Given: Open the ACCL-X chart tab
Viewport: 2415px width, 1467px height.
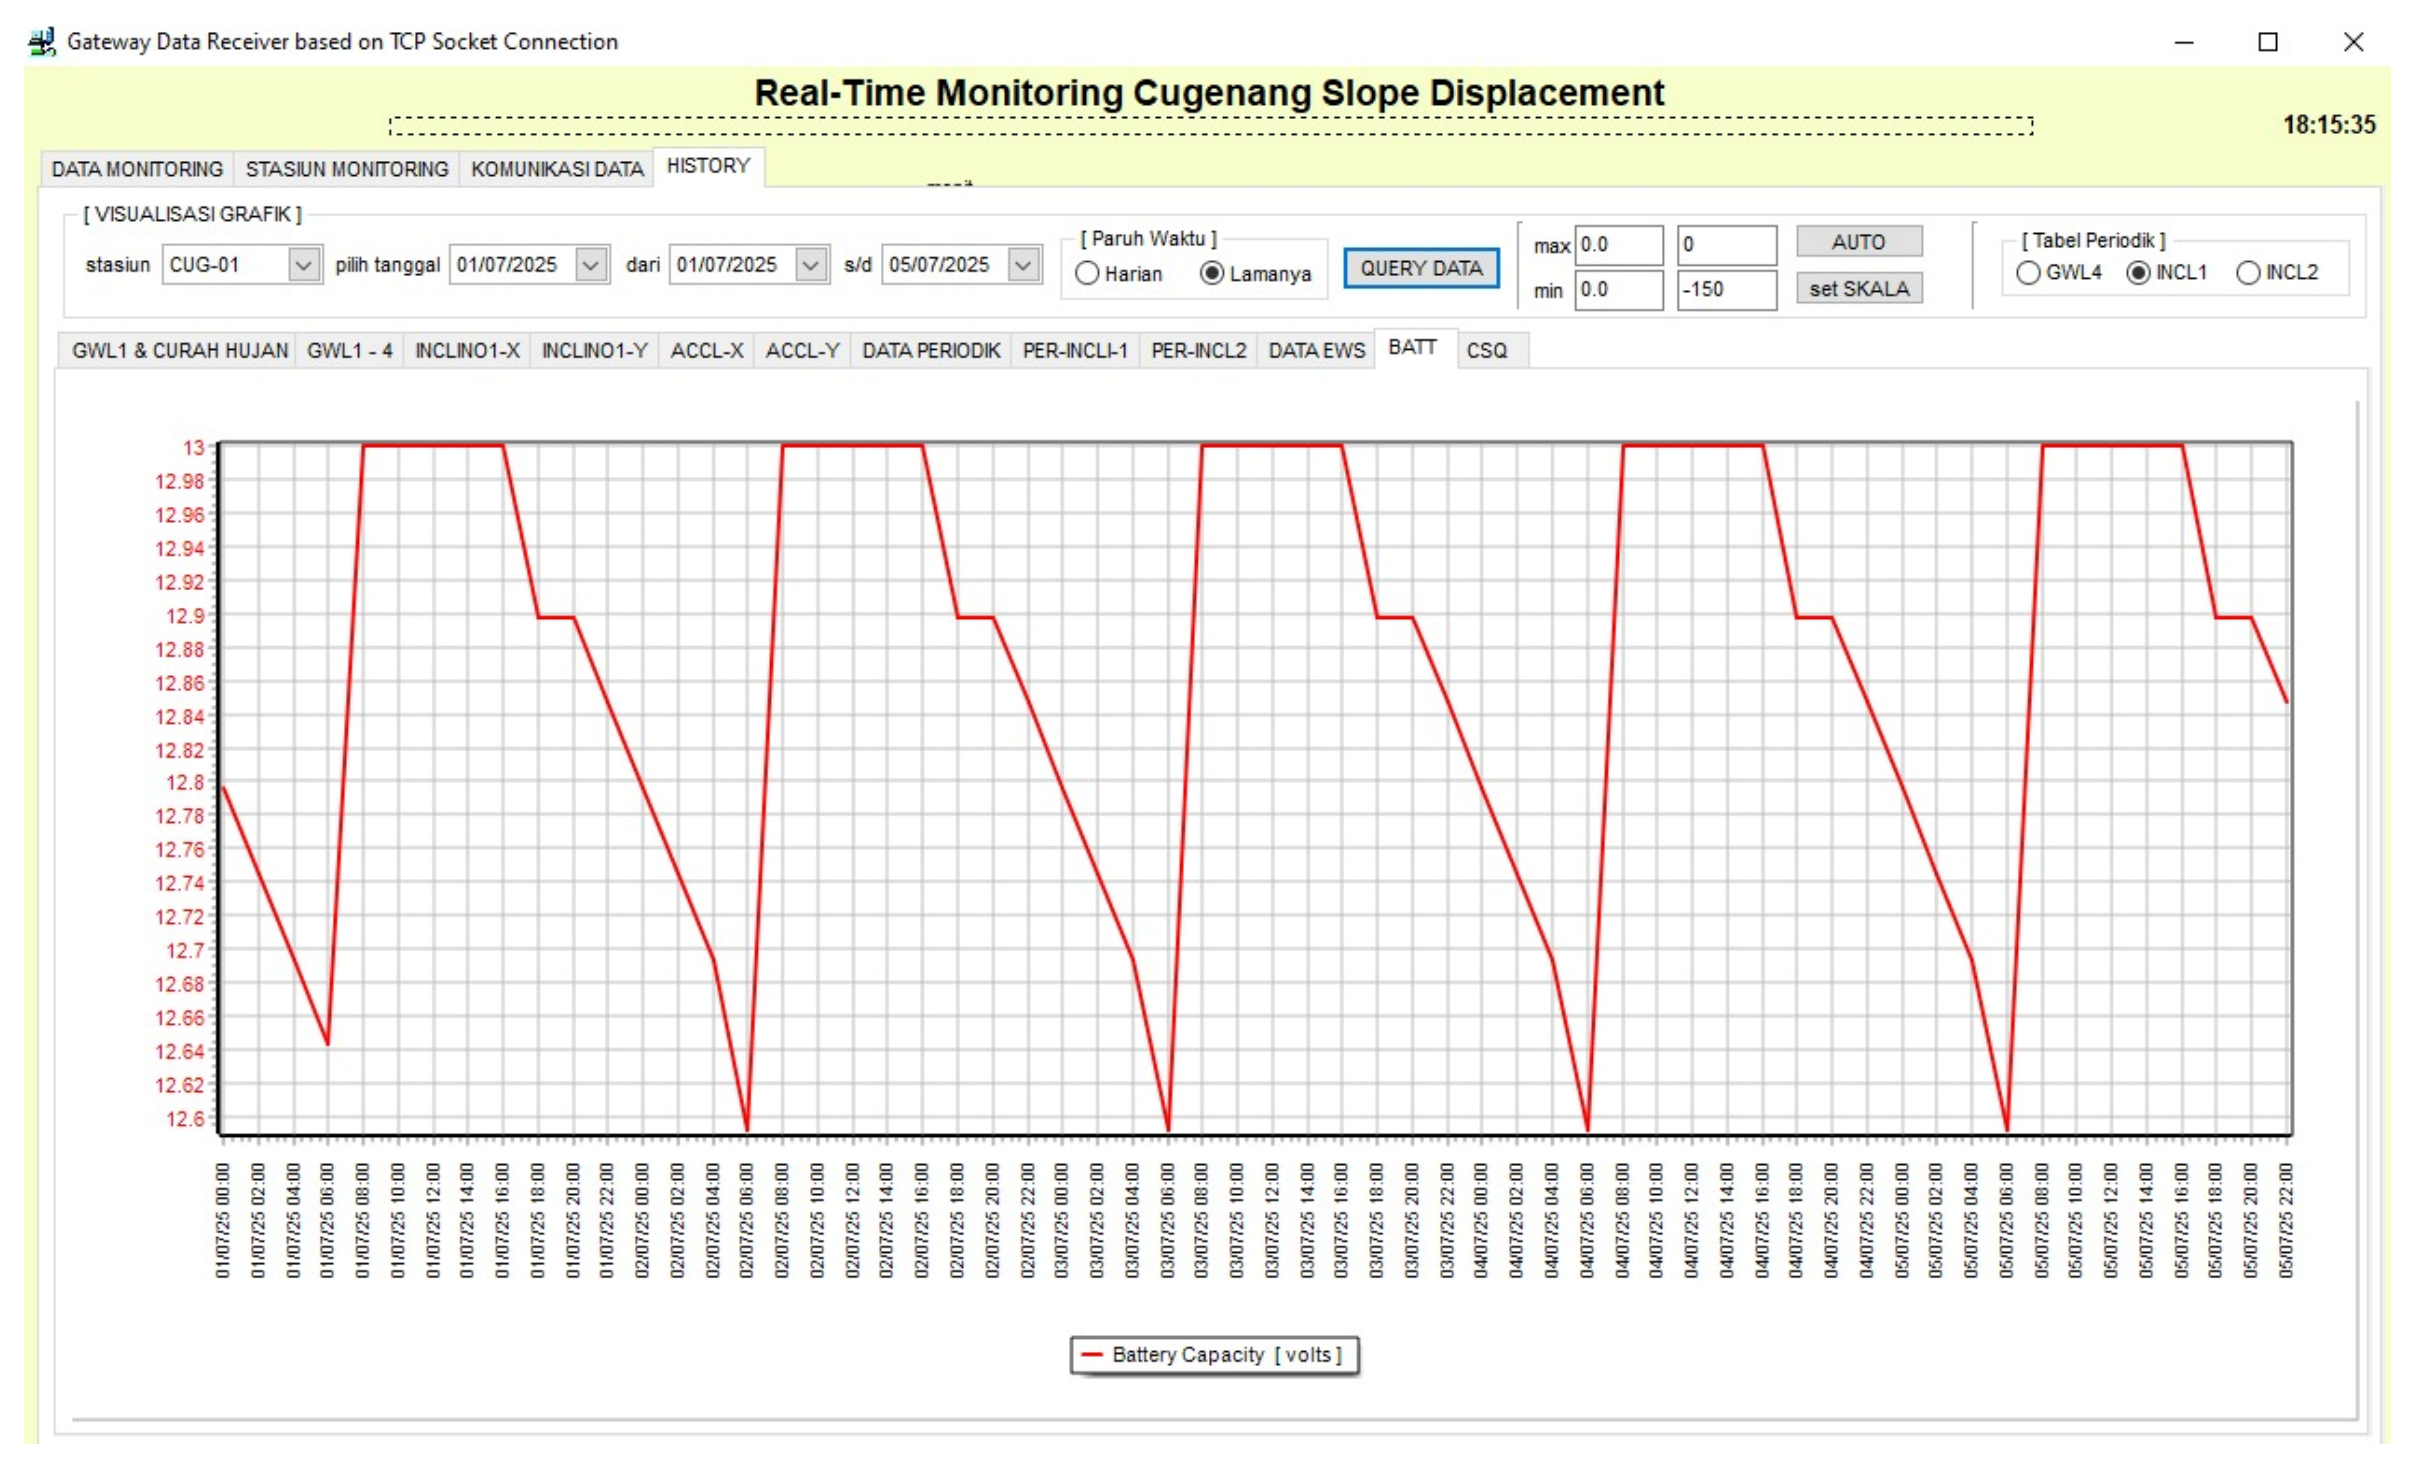Looking at the screenshot, I should [707, 351].
